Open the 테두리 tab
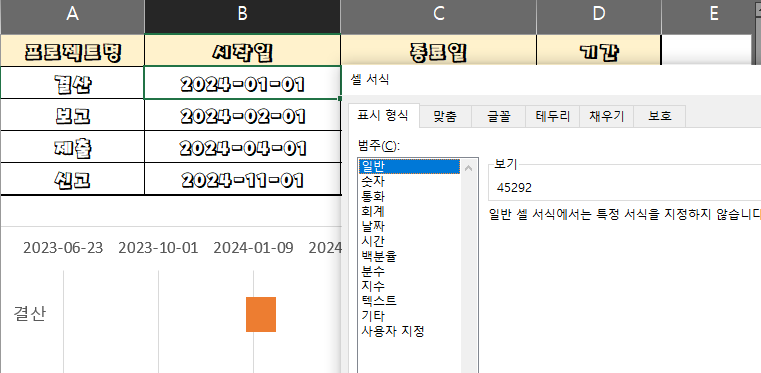Image resolution: width=761 pixels, height=373 pixels. 553,116
